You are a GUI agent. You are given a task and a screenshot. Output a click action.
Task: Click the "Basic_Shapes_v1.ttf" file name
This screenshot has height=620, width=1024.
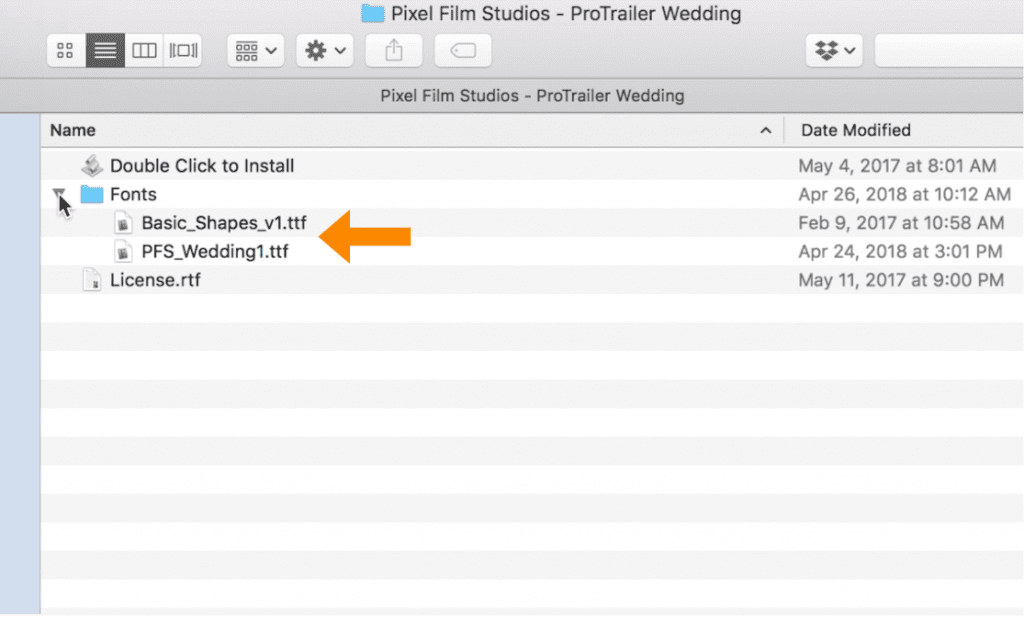pyautogui.click(x=224, y=223)
